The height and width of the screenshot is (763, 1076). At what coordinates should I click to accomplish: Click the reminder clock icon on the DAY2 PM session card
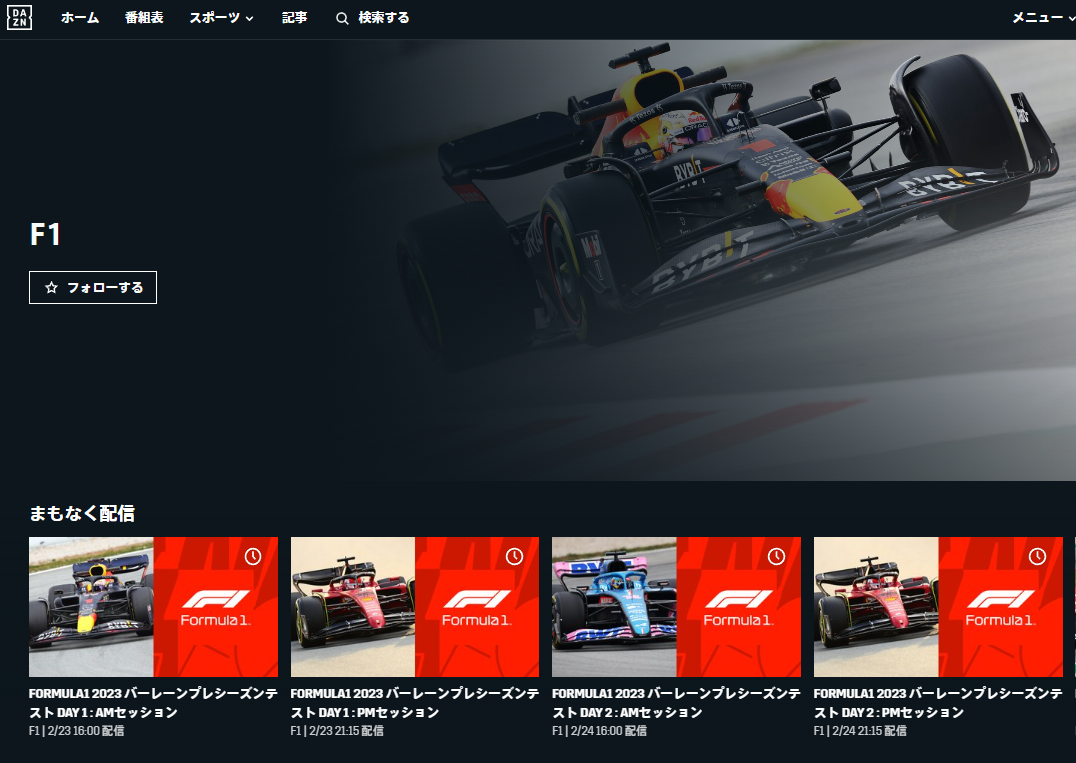pos(1038,556)
